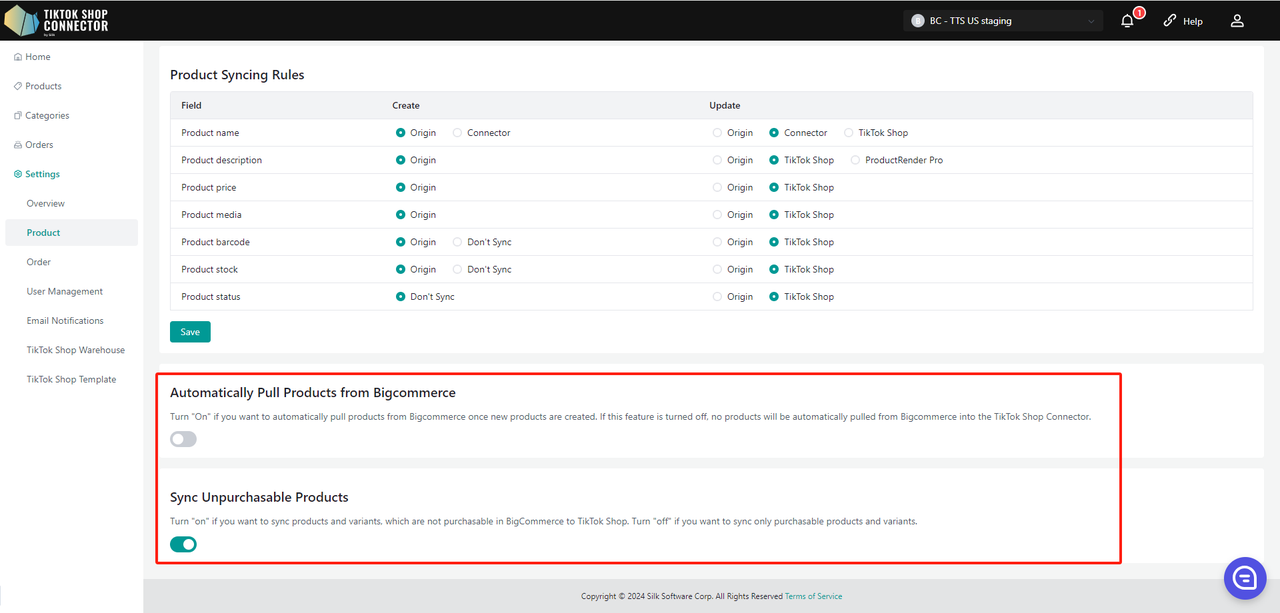The width and height of the screenshot is (1280, 613).
Task: Open Terms of Service link
Action: pyautogui.click(x=813, y=596)
